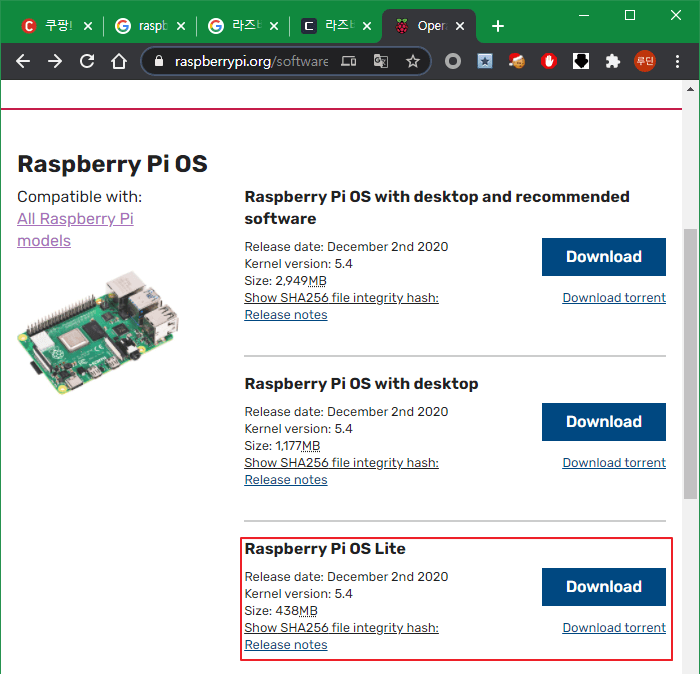Open a new browser tab
This screenshot has height=674, width=700.
(498, 26)
